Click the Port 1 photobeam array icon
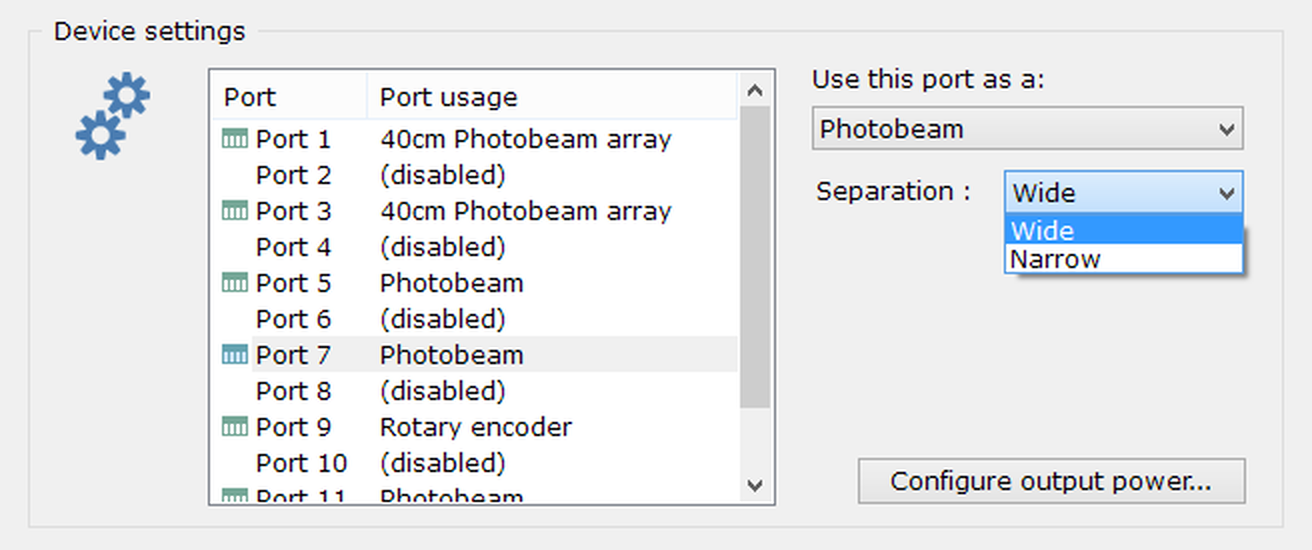This screenshot has width=1312, height=550. point(234,140)
